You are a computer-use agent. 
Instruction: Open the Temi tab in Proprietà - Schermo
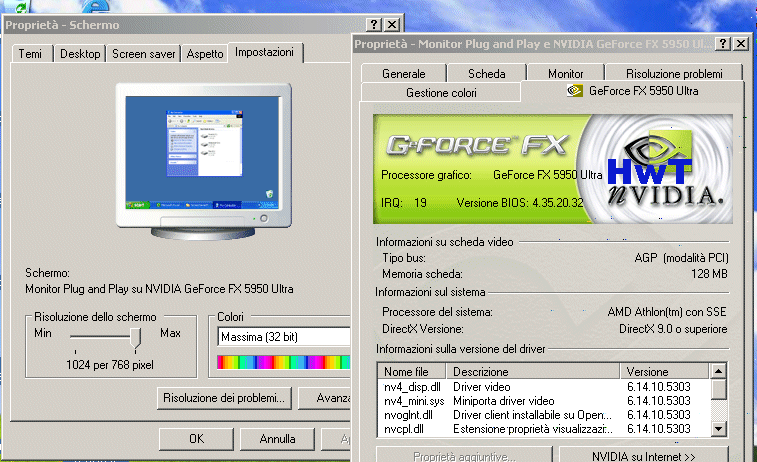click(x=30, y=54)
